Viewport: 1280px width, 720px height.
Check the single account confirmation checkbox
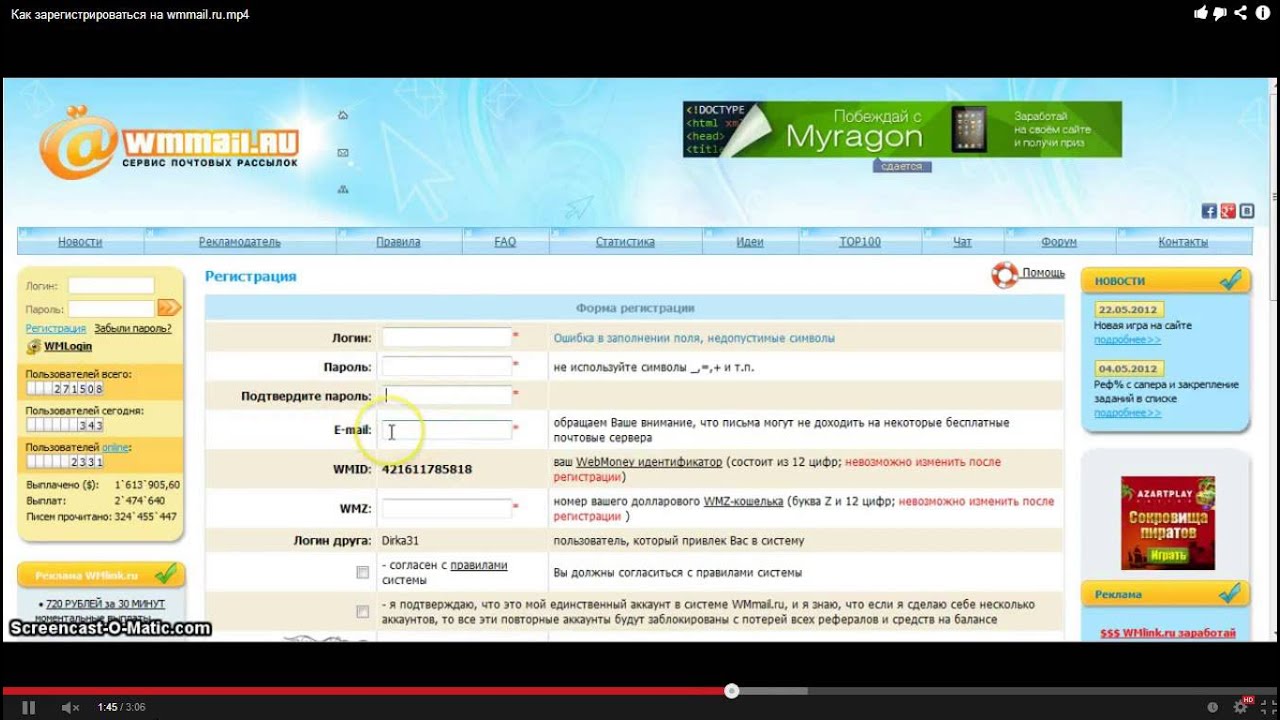point(362,611)
